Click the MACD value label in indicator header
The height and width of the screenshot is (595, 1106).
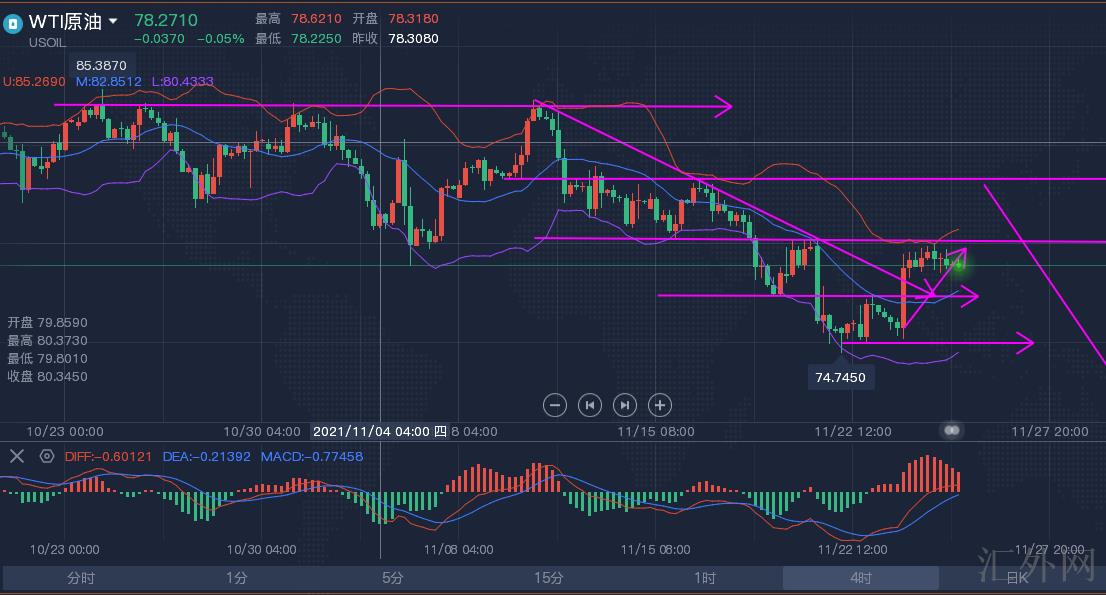click(312, 456)
